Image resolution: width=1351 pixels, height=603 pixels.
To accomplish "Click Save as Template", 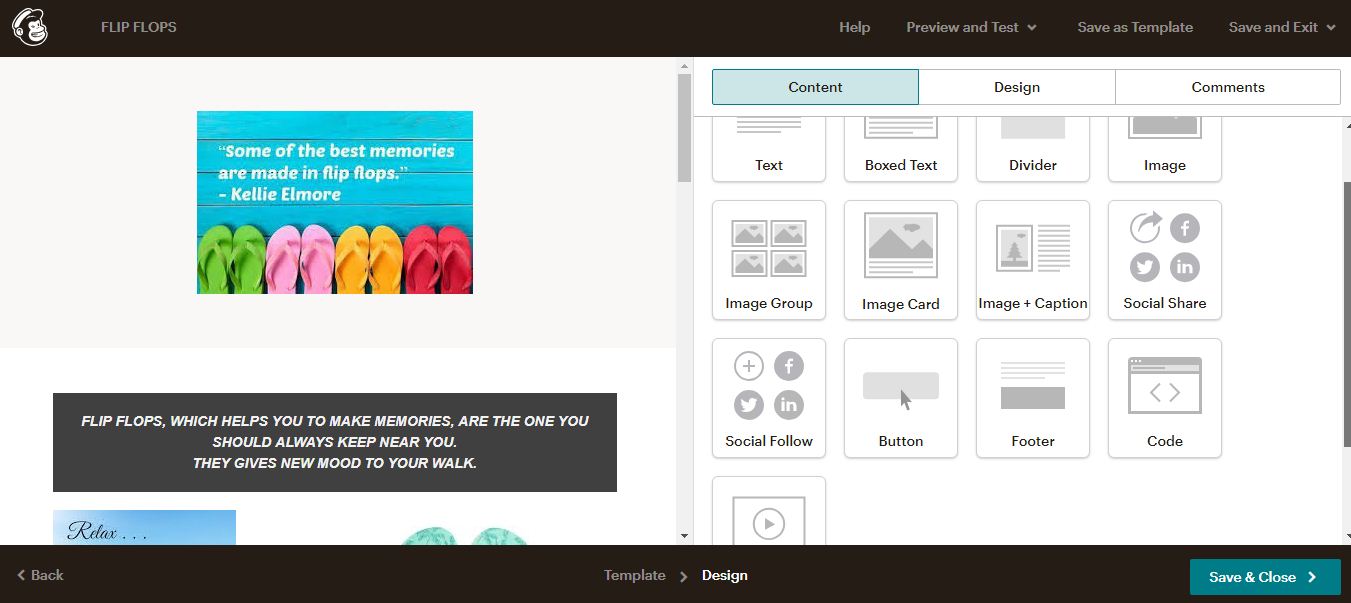I will pyautogui.click(x=1135, y=27).
